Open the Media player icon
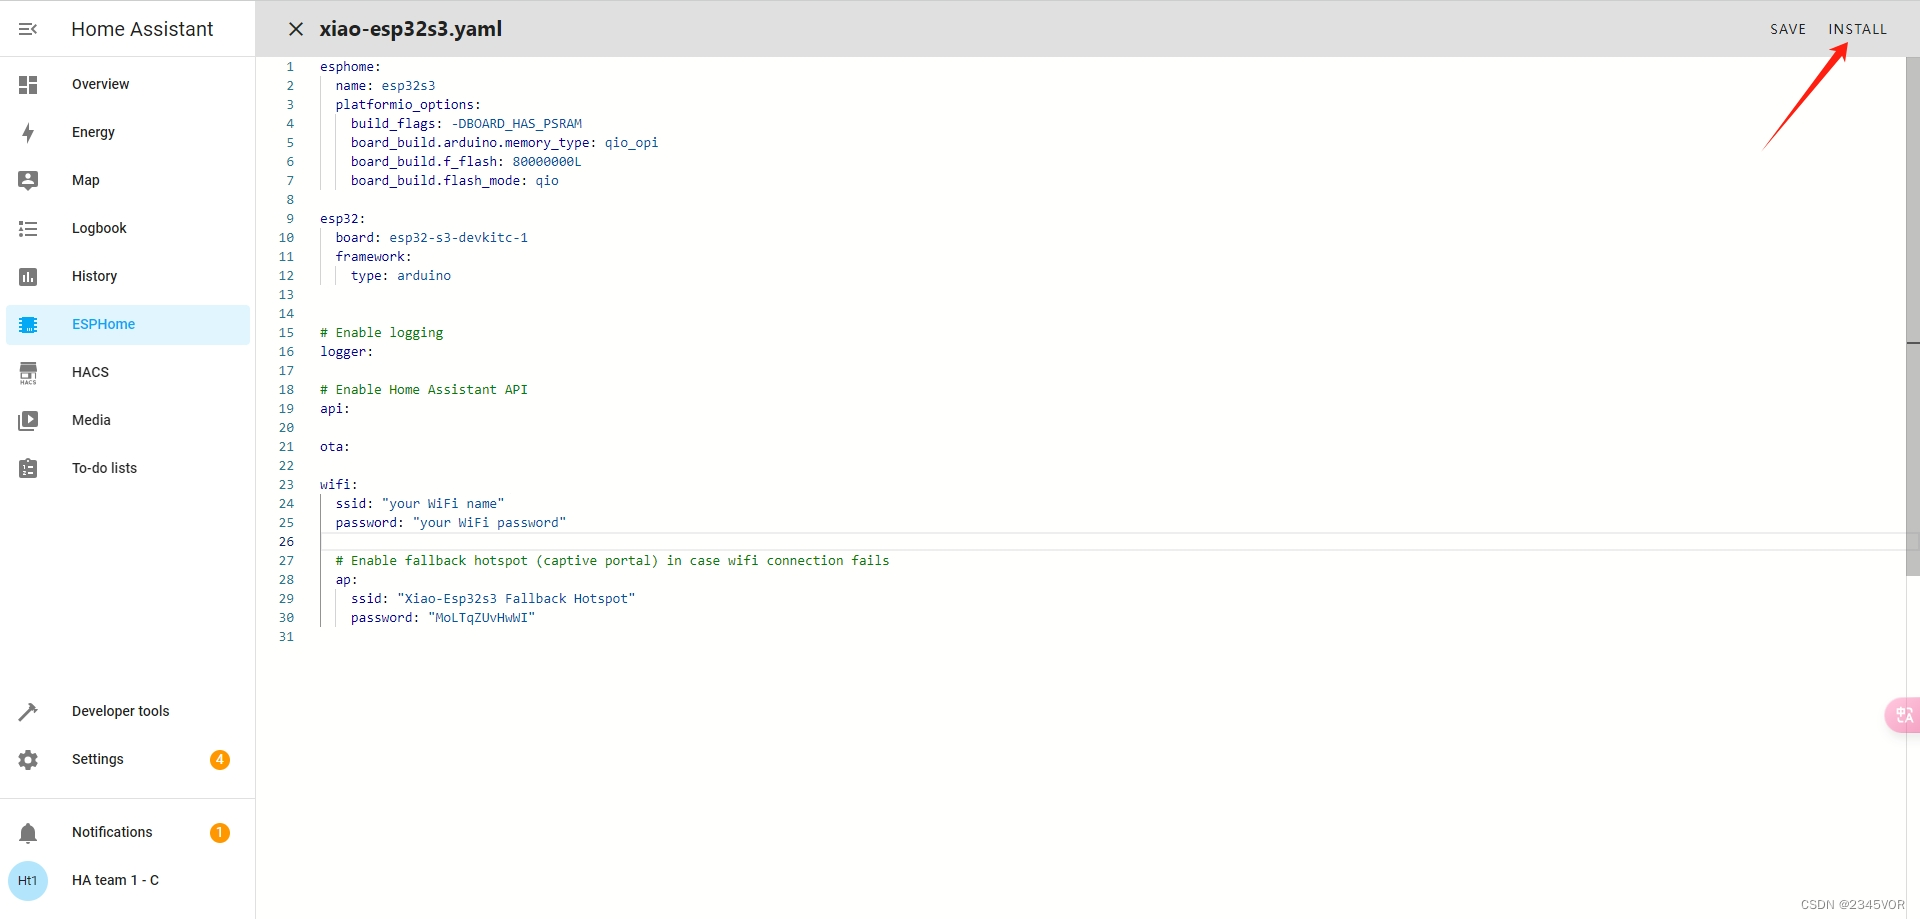The height and width of the screenshot is (919, 1920). 28,421
